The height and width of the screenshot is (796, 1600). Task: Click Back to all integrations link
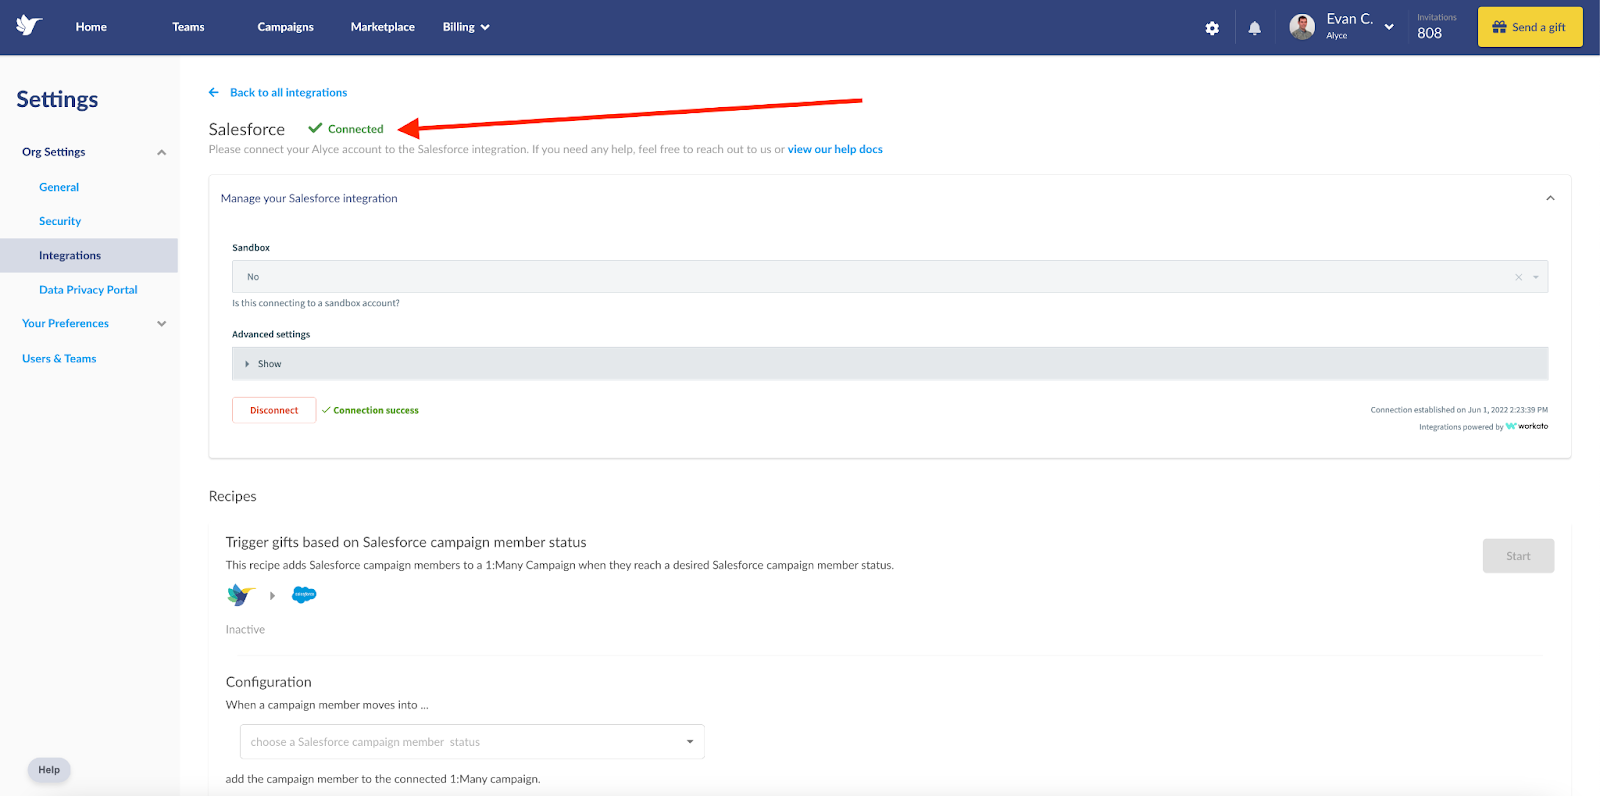point(289,92)
